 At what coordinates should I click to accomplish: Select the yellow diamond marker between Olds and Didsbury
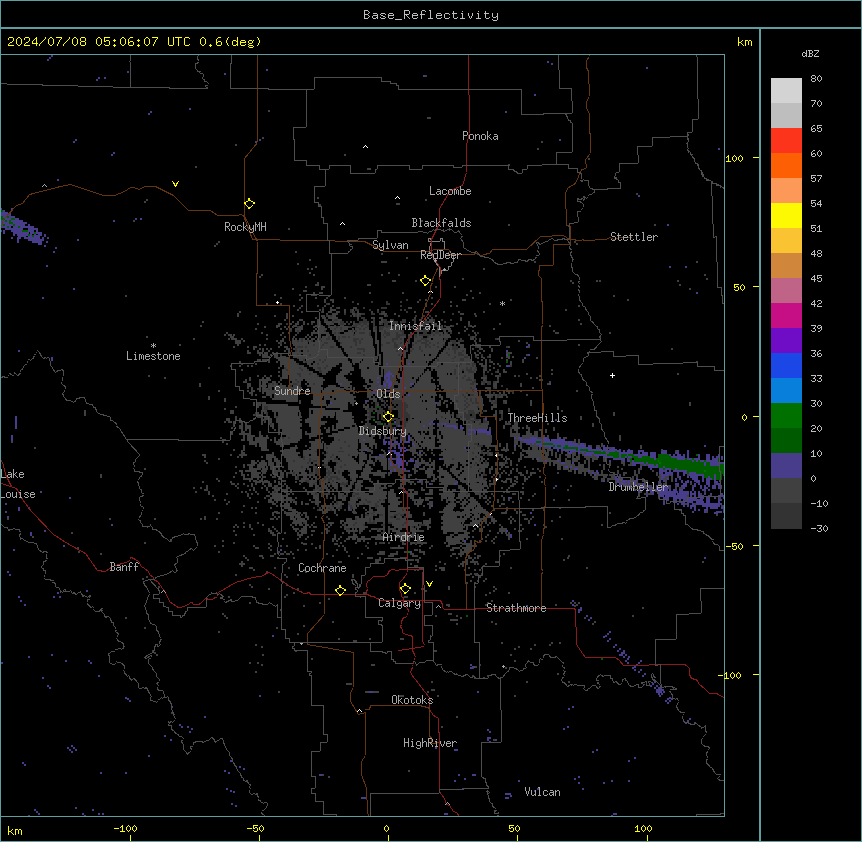tap(388, 417)
